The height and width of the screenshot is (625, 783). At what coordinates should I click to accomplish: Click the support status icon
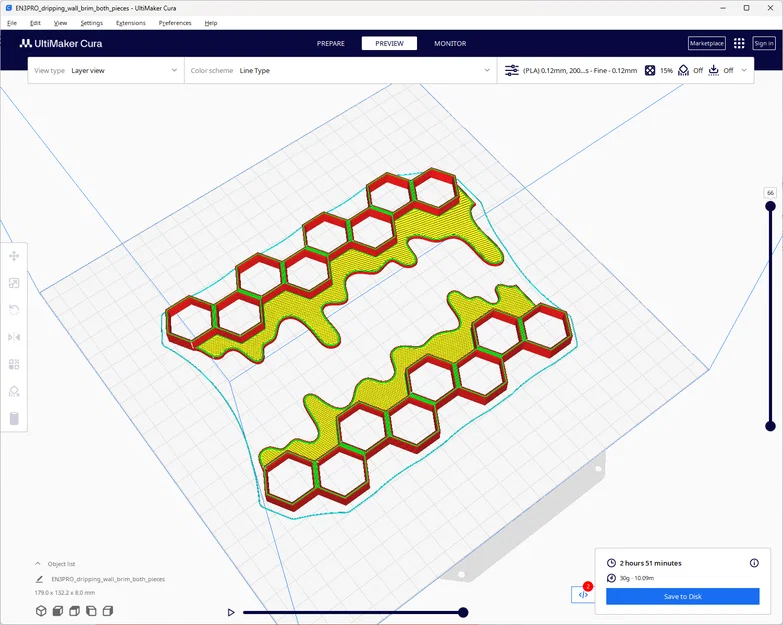pos(683,70)
